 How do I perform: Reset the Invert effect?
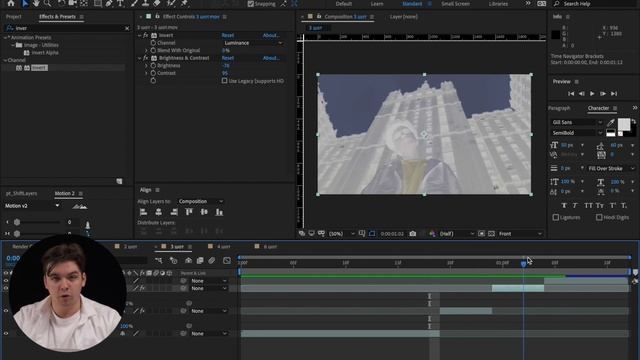click(228, 35)
